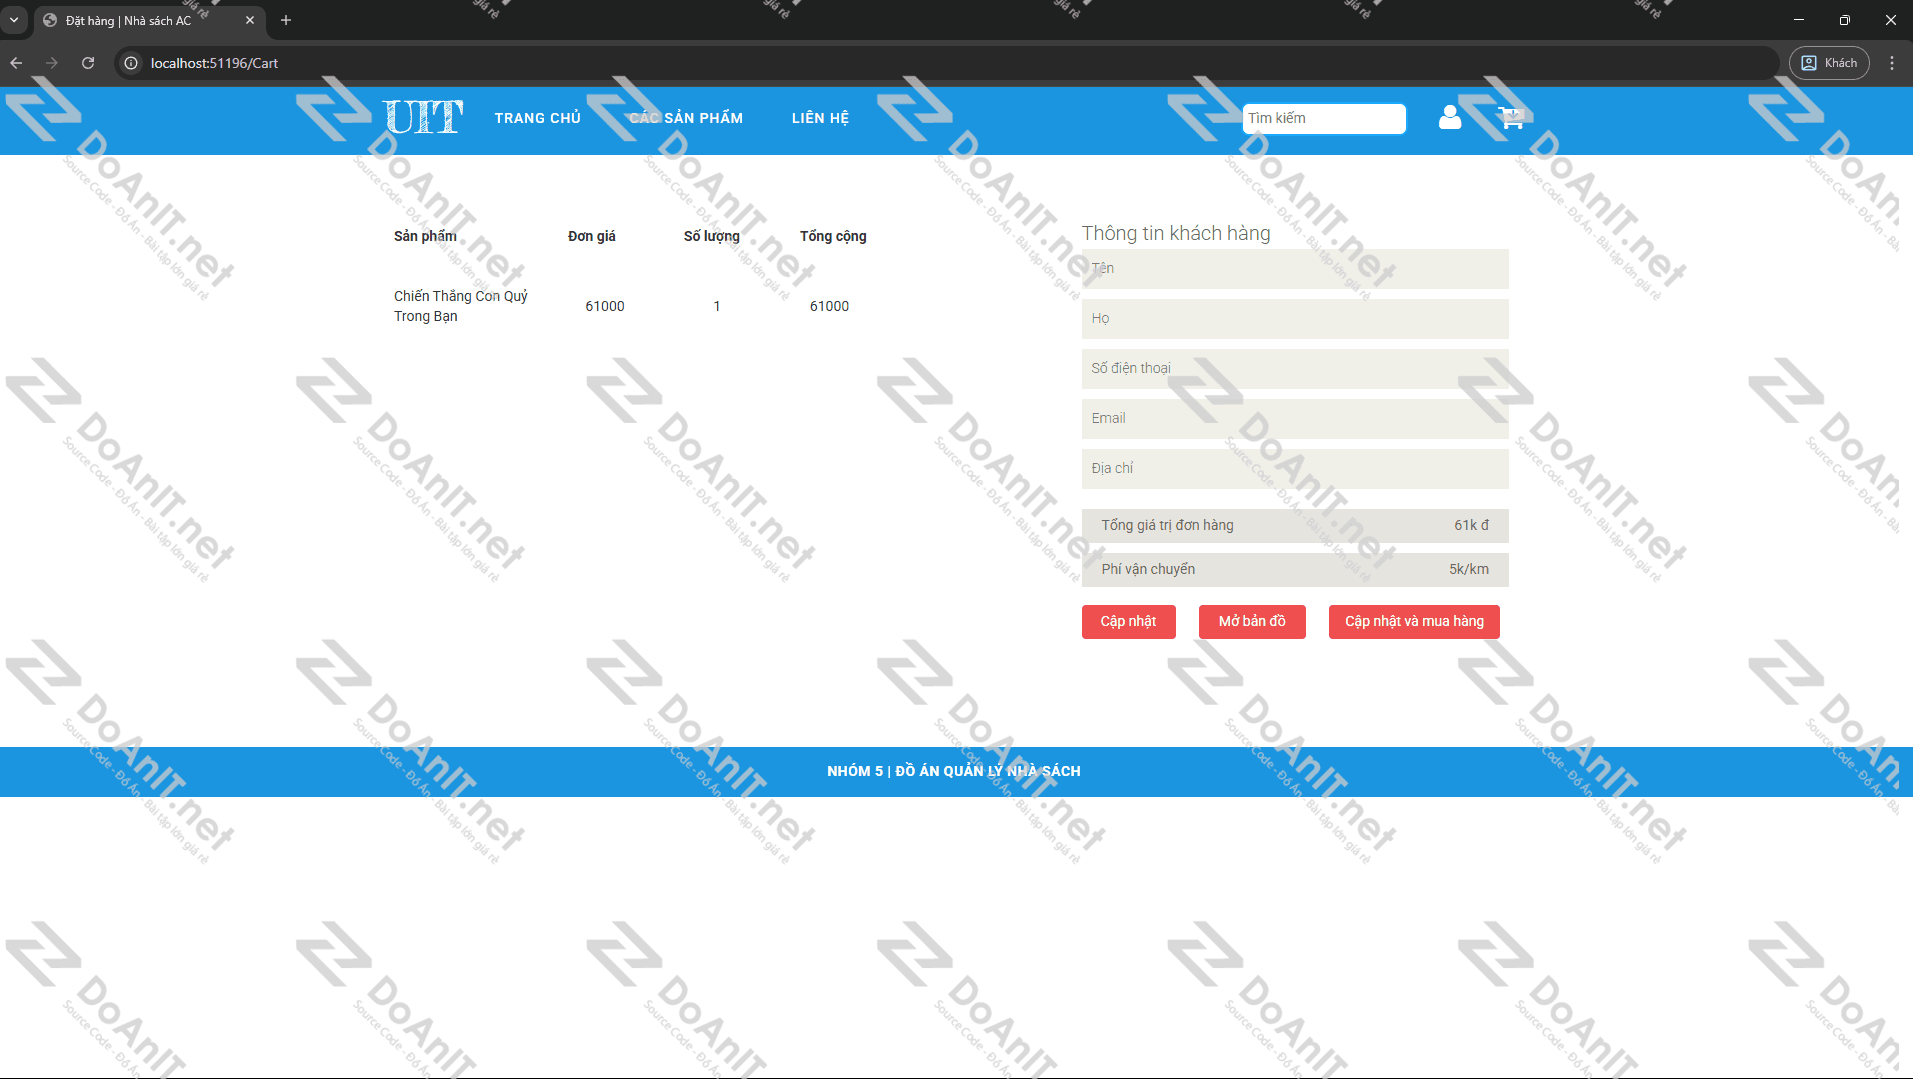This screenshot has height=1079, width=1913.
Task: Minimize the browser window
Action: (x=1798, y=20)
